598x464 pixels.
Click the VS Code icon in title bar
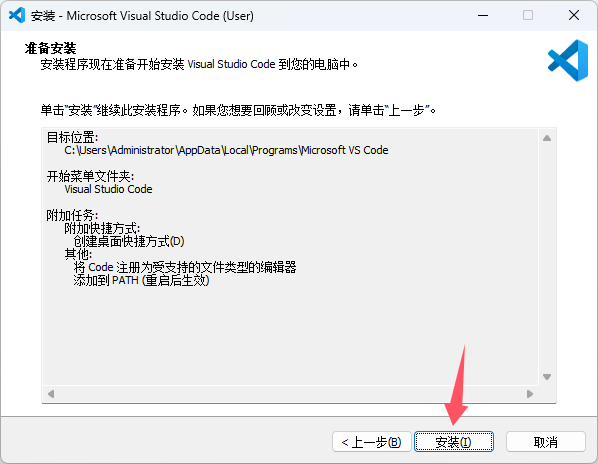click(x=17, y=15)
